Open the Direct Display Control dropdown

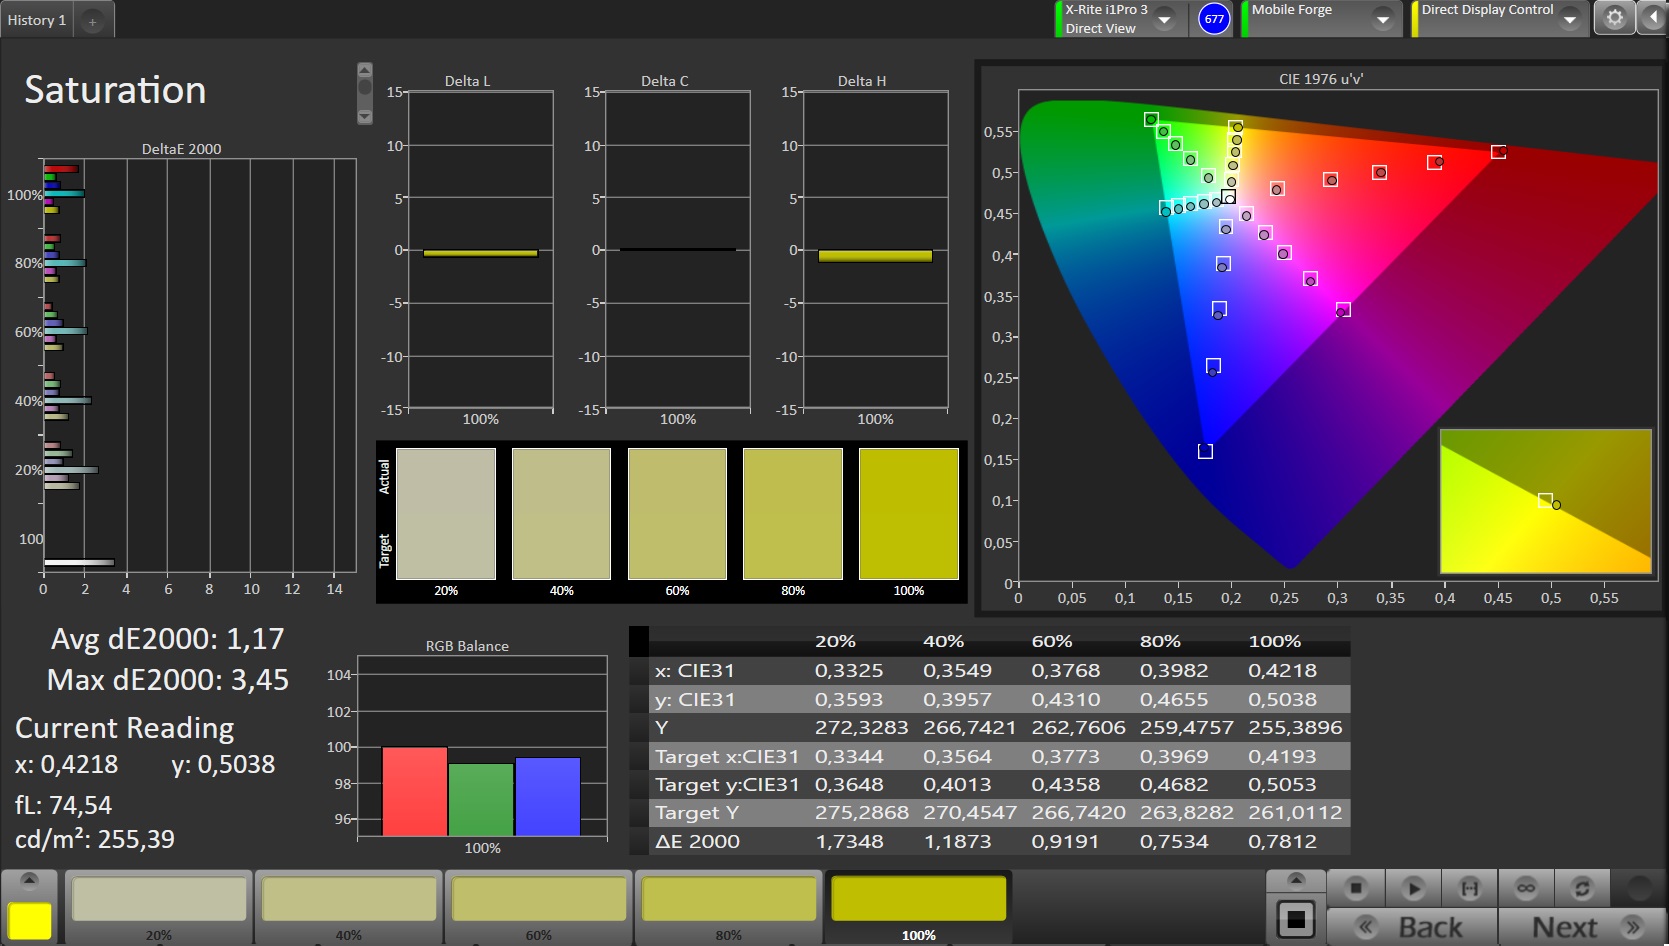(1569, 19)
